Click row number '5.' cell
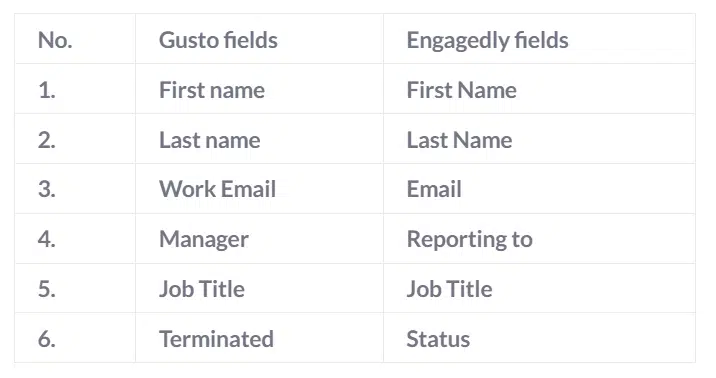 [x=75, y=288]
